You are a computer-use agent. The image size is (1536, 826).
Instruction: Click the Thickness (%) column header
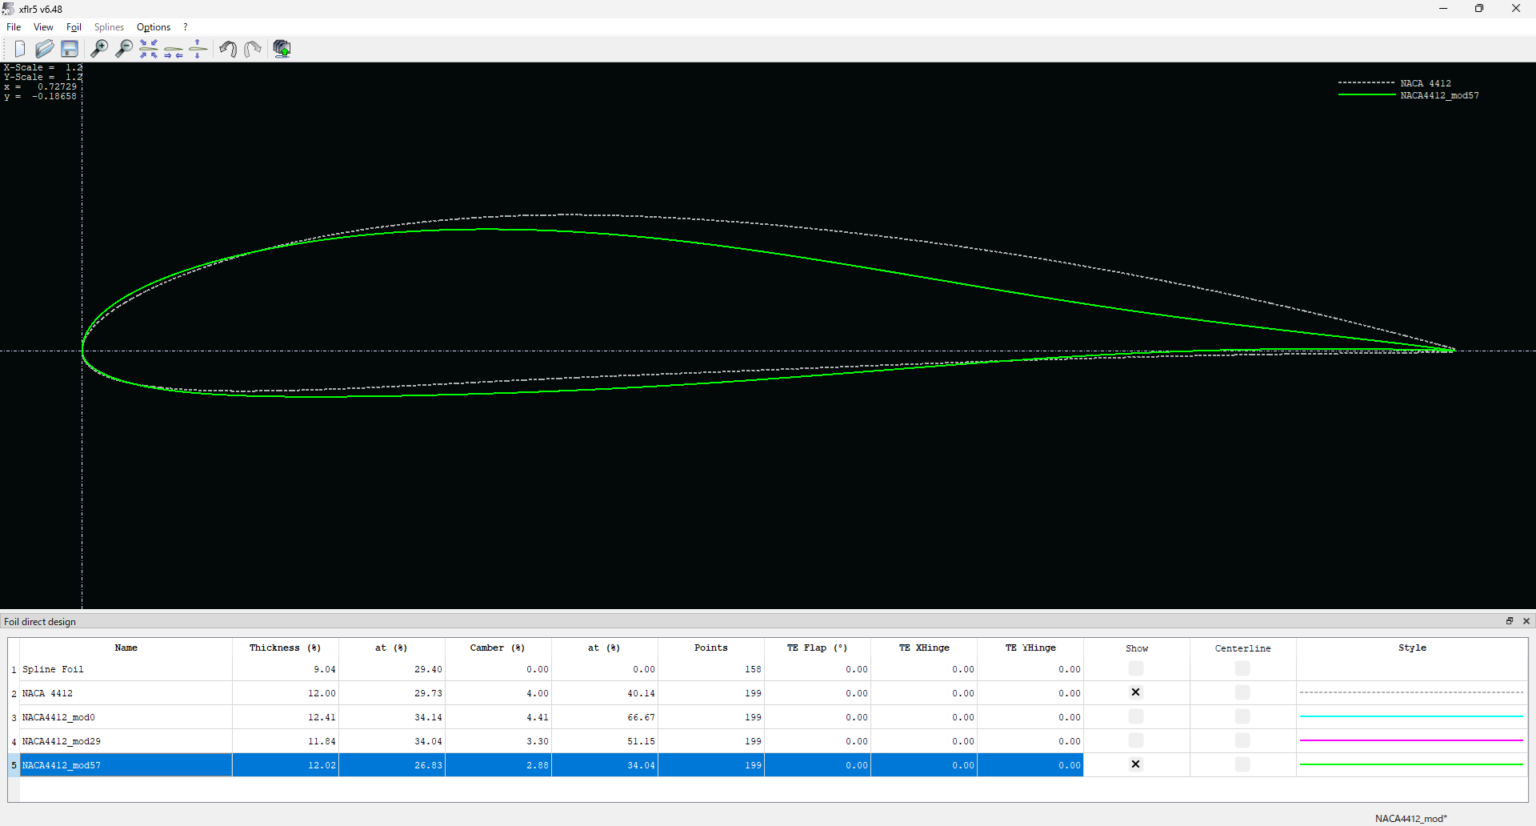(x=285, y=648)
